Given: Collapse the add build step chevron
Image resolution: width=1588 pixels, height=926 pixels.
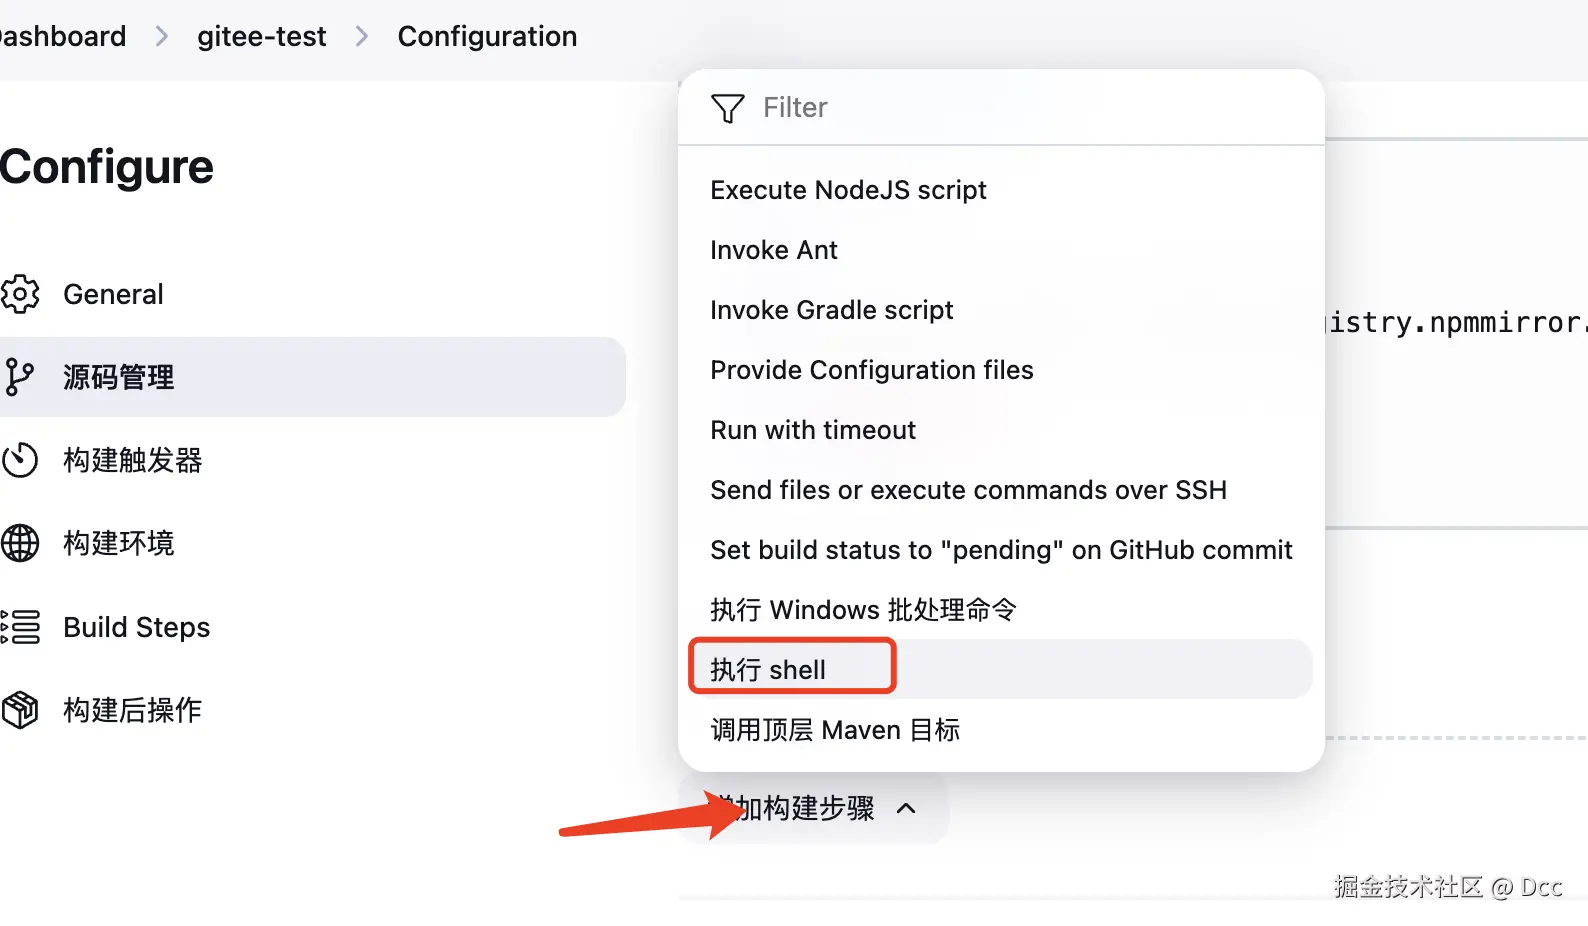Looking at the screenshot, I should tap(906, 808).
